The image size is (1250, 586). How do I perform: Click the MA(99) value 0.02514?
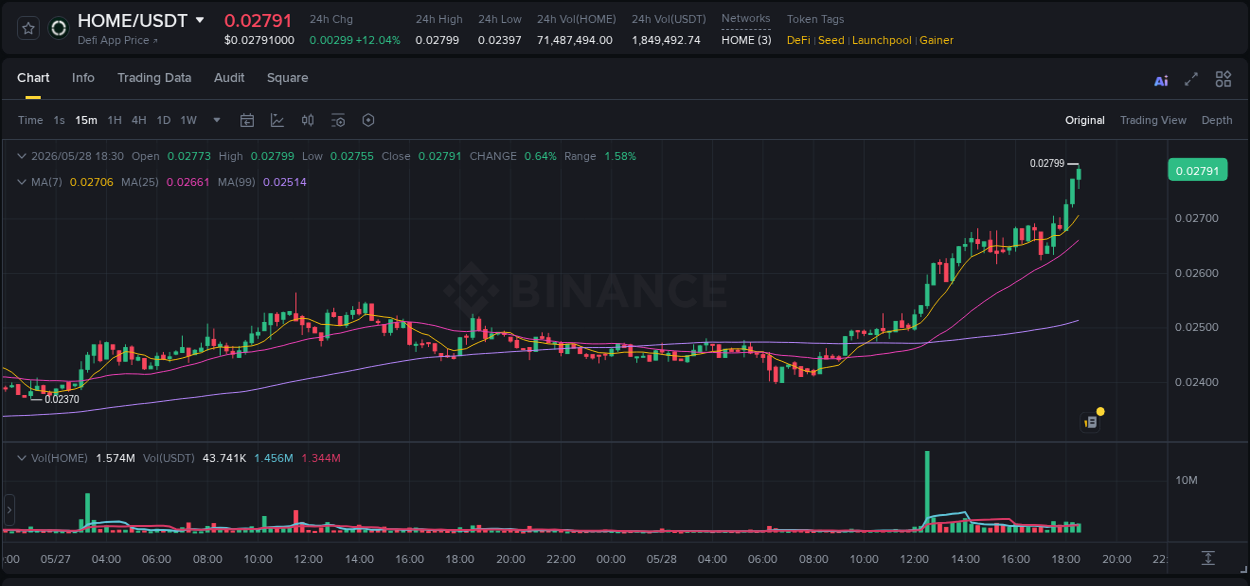click(284, 182)
